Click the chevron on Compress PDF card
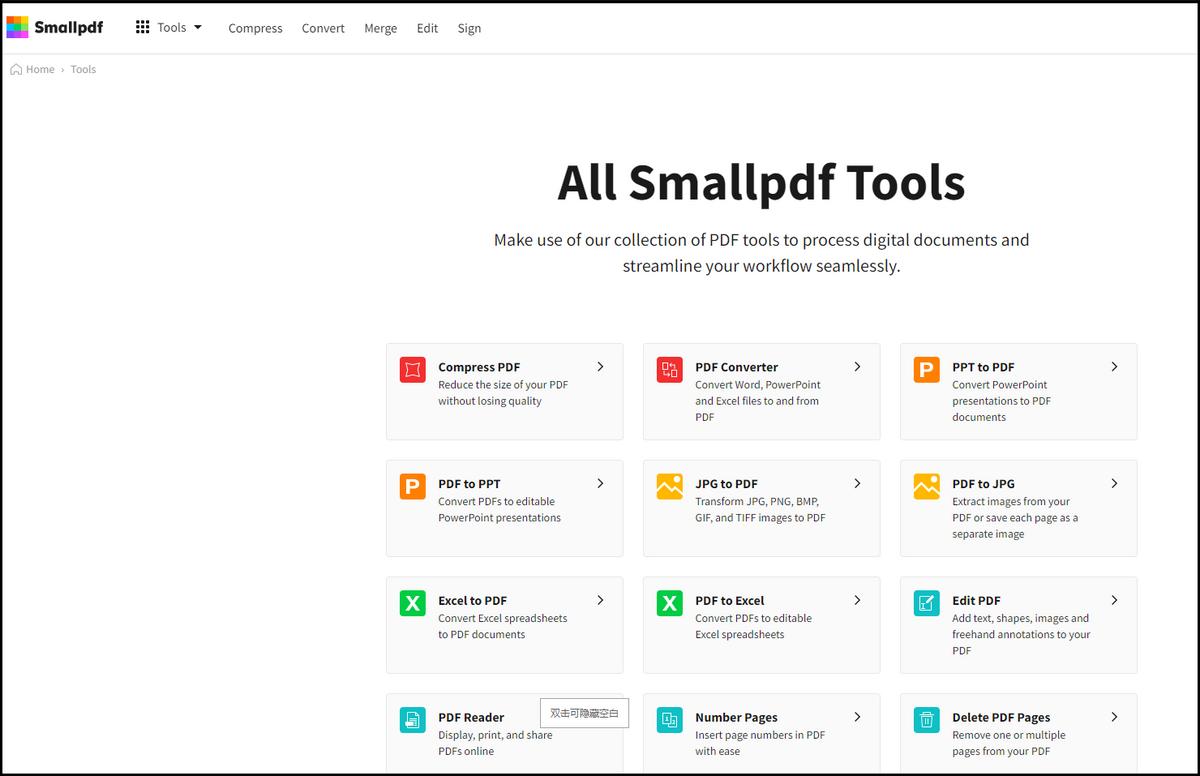 [600, 367]
